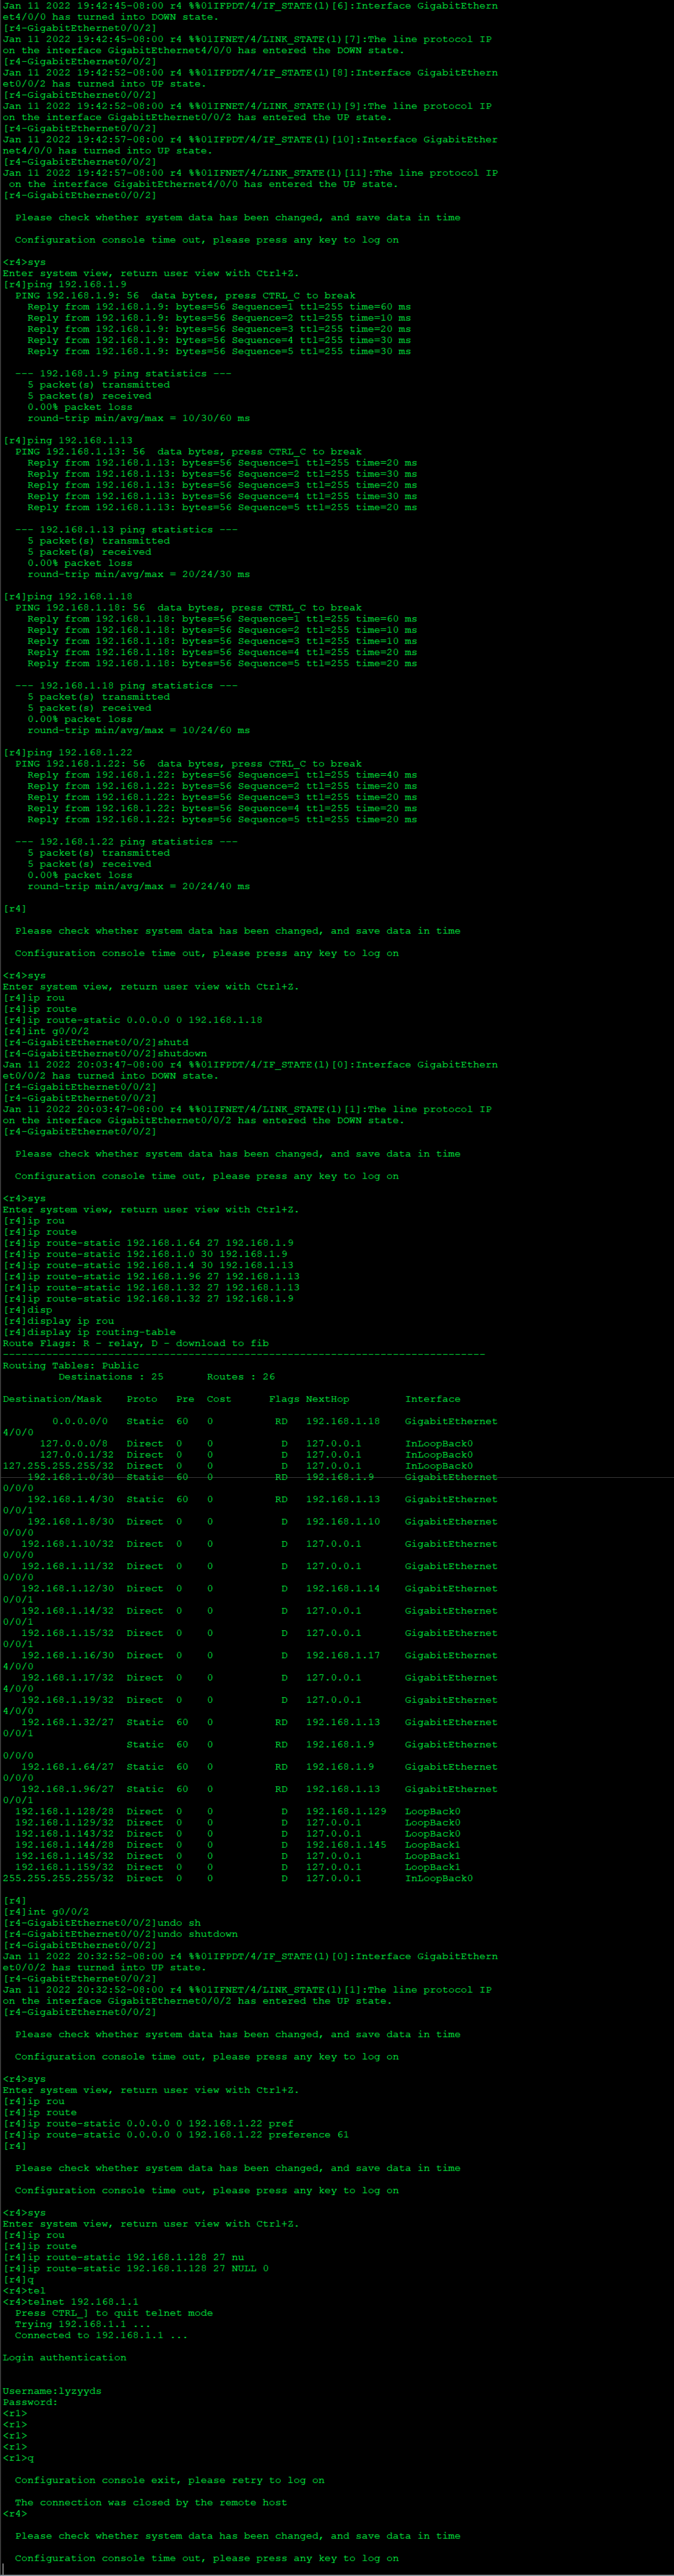
Task: Click the '192.168.1.144/28' destination entry
Action: [65, 1845]
